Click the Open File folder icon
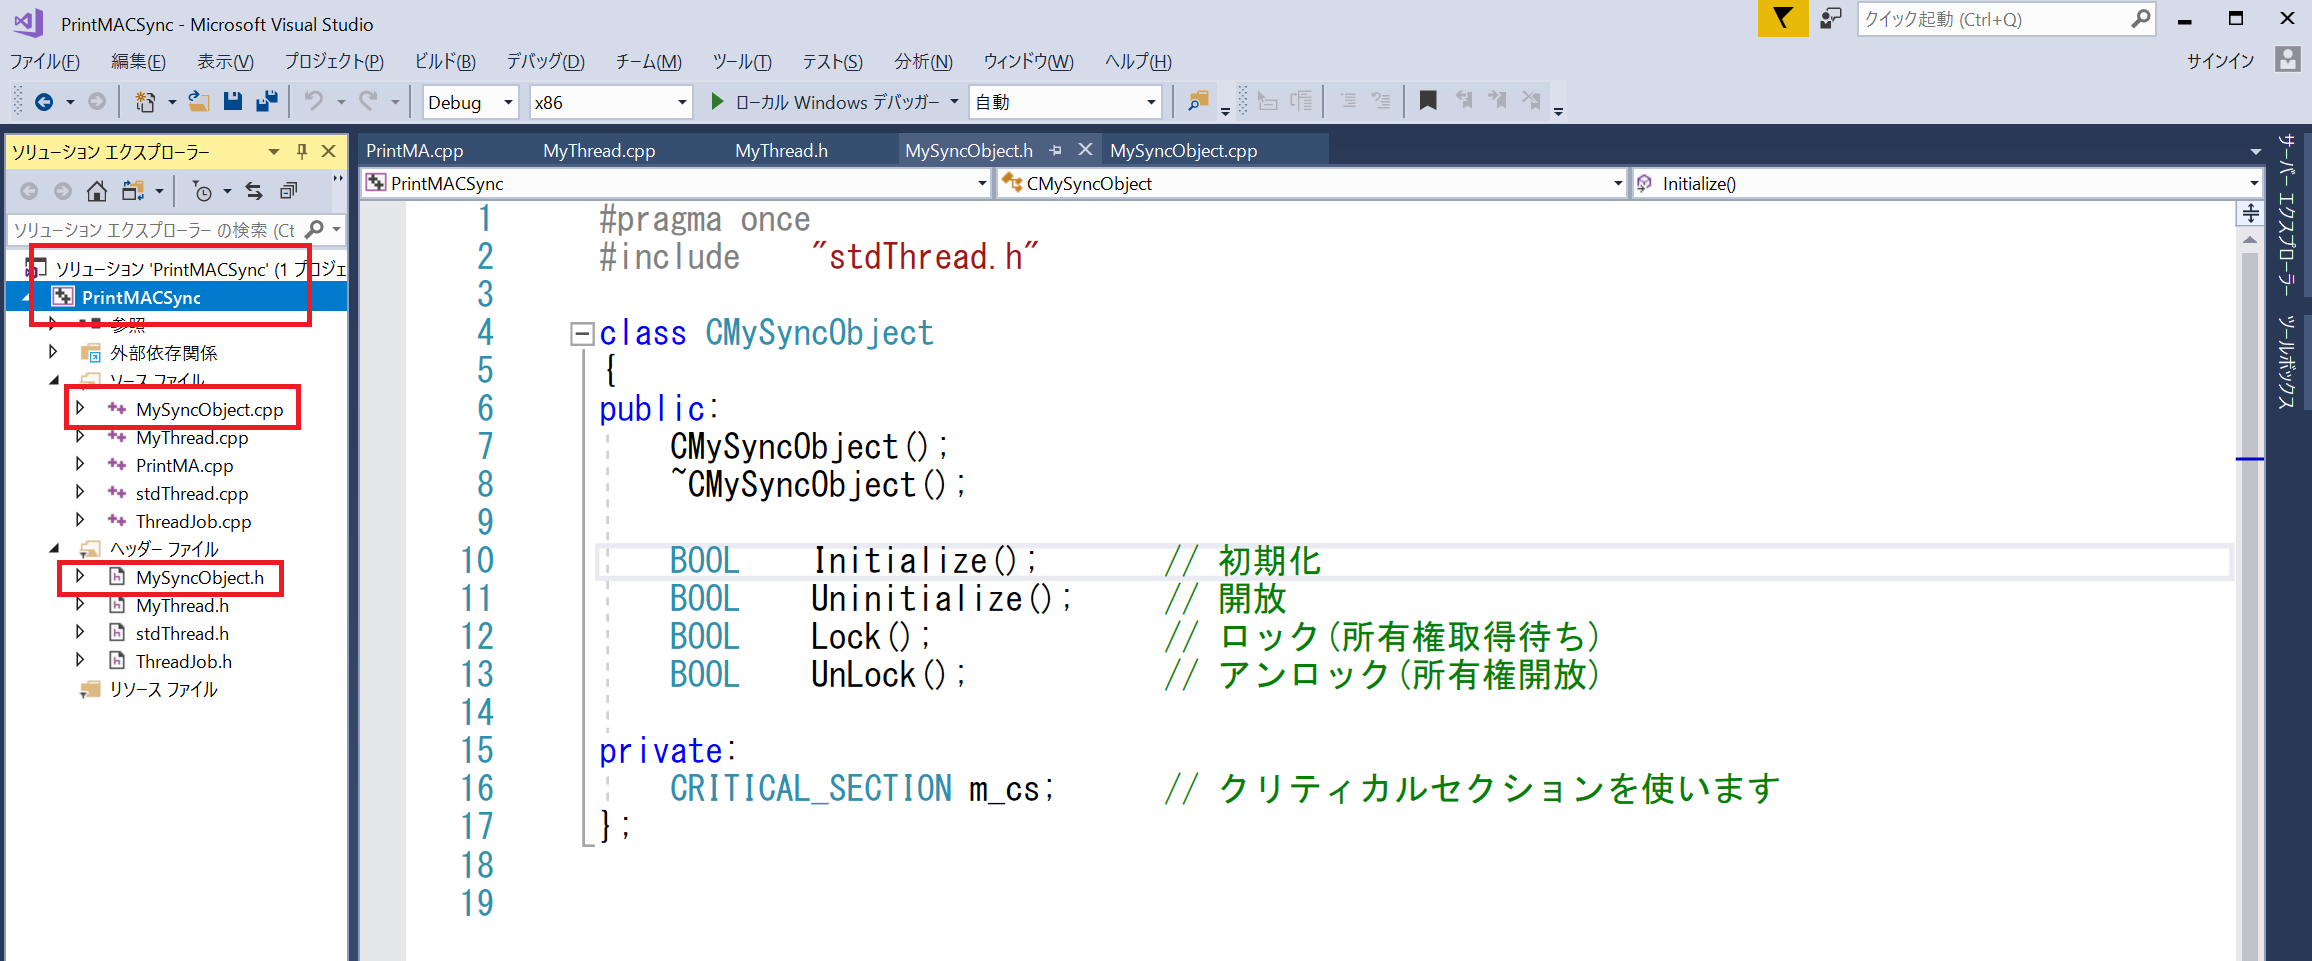 click(199, 102)
